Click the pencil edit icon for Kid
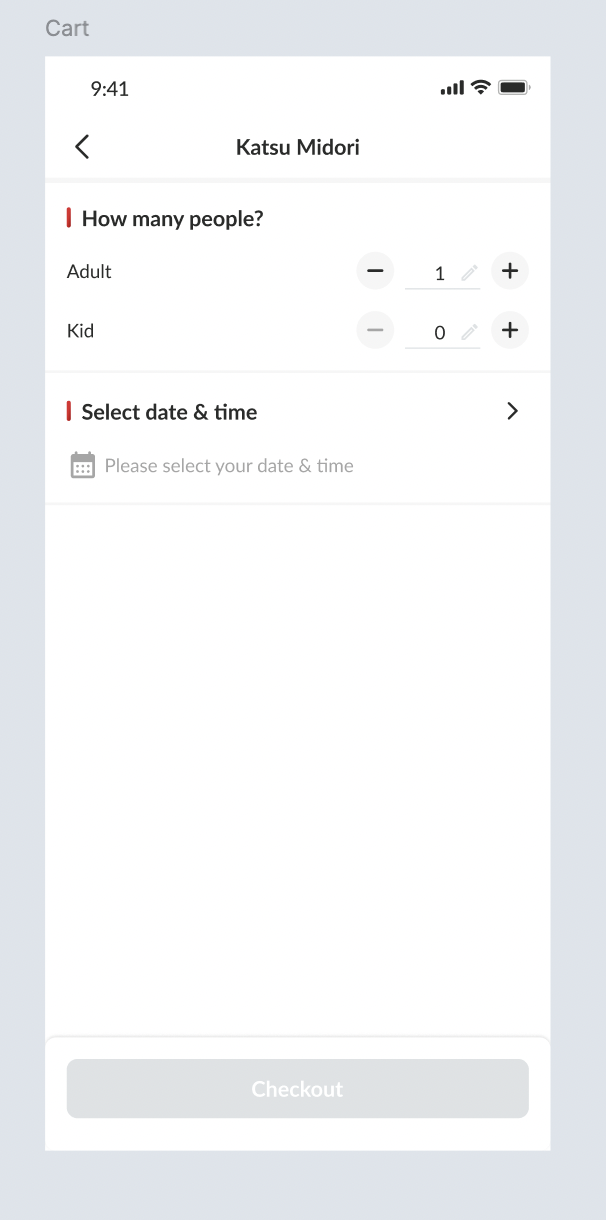The image size is (606, 1220). [x=469, y=333]
